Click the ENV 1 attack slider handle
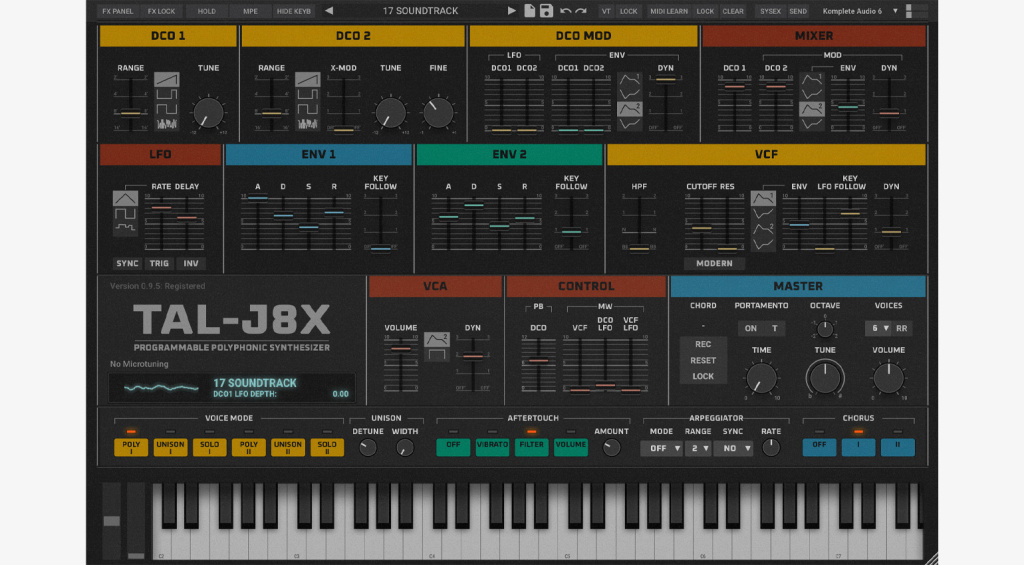Viewport: 1024px width, 565px height. pyautogui.click(x=257, y=198)
